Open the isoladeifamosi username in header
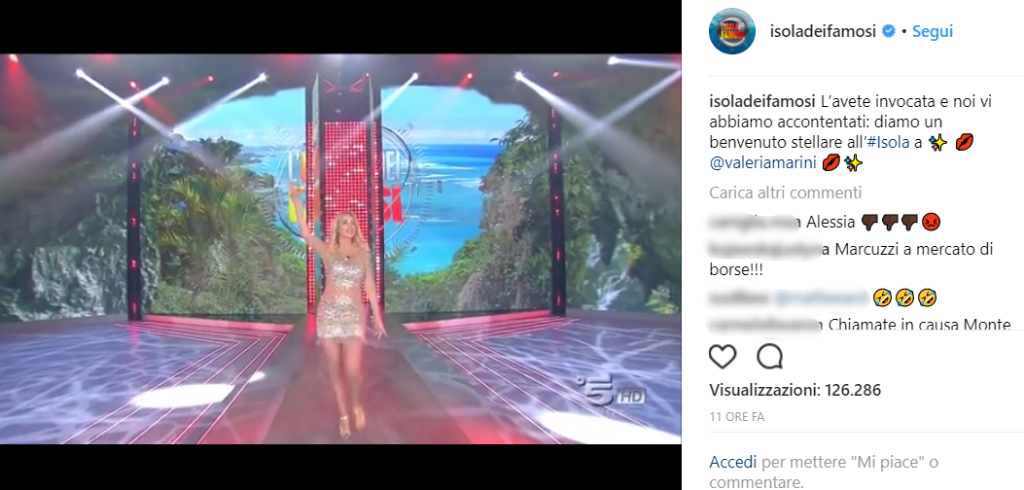 823,31
